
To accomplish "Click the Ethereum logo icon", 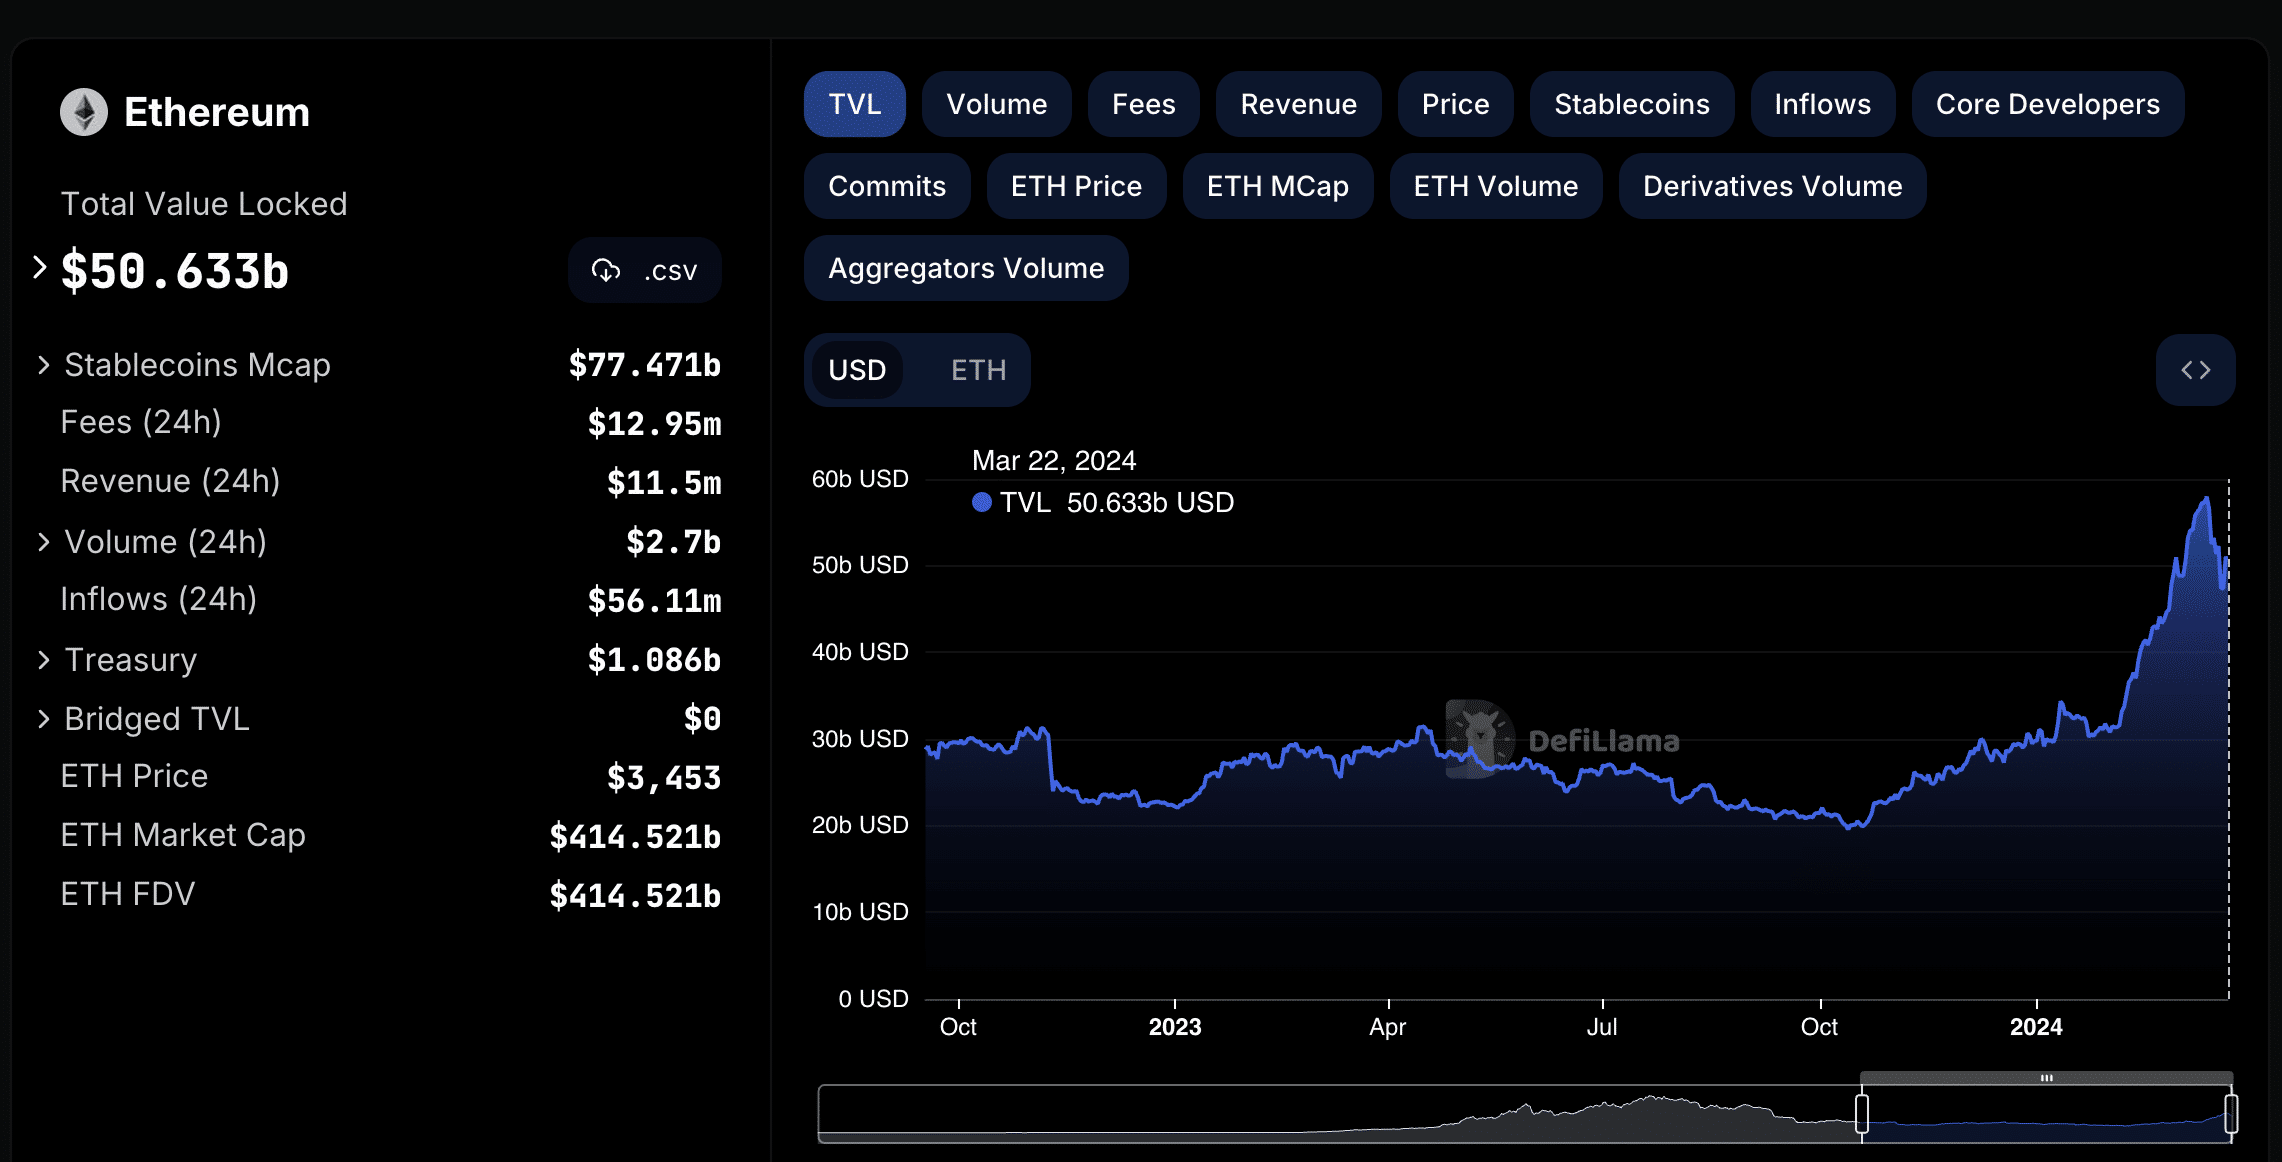I will [x=84, y=112].
